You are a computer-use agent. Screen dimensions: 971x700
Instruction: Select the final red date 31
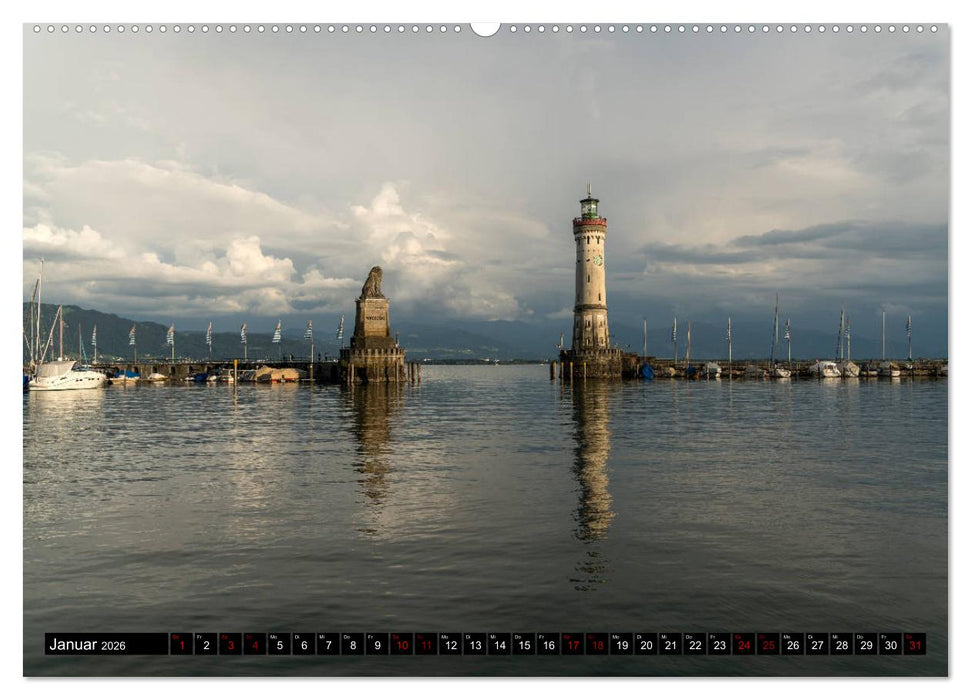tap(914, 646)
